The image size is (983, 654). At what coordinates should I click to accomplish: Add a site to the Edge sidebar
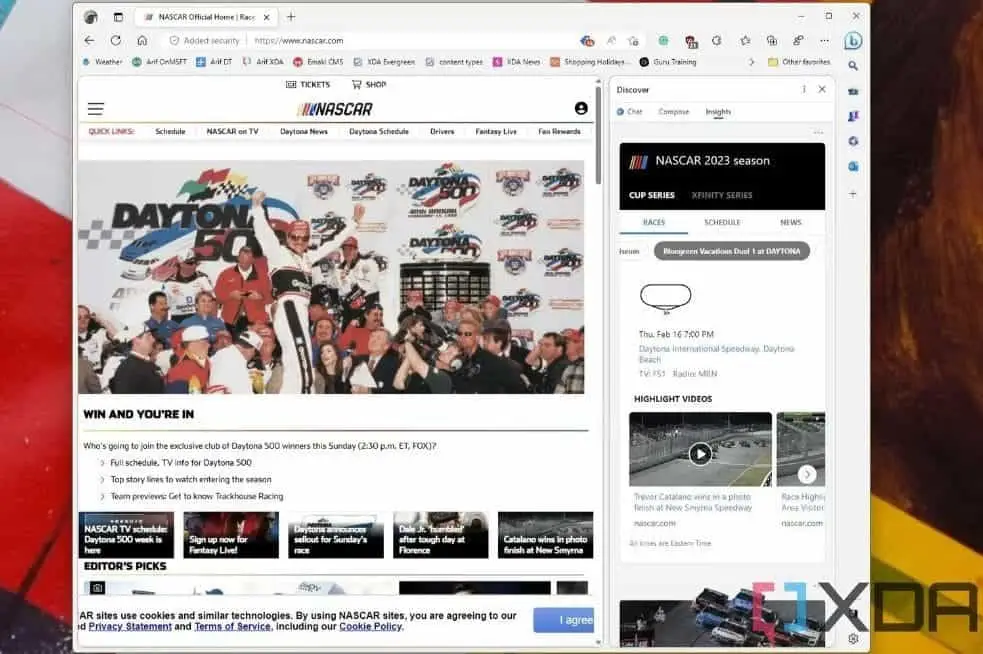pos(853,194)
